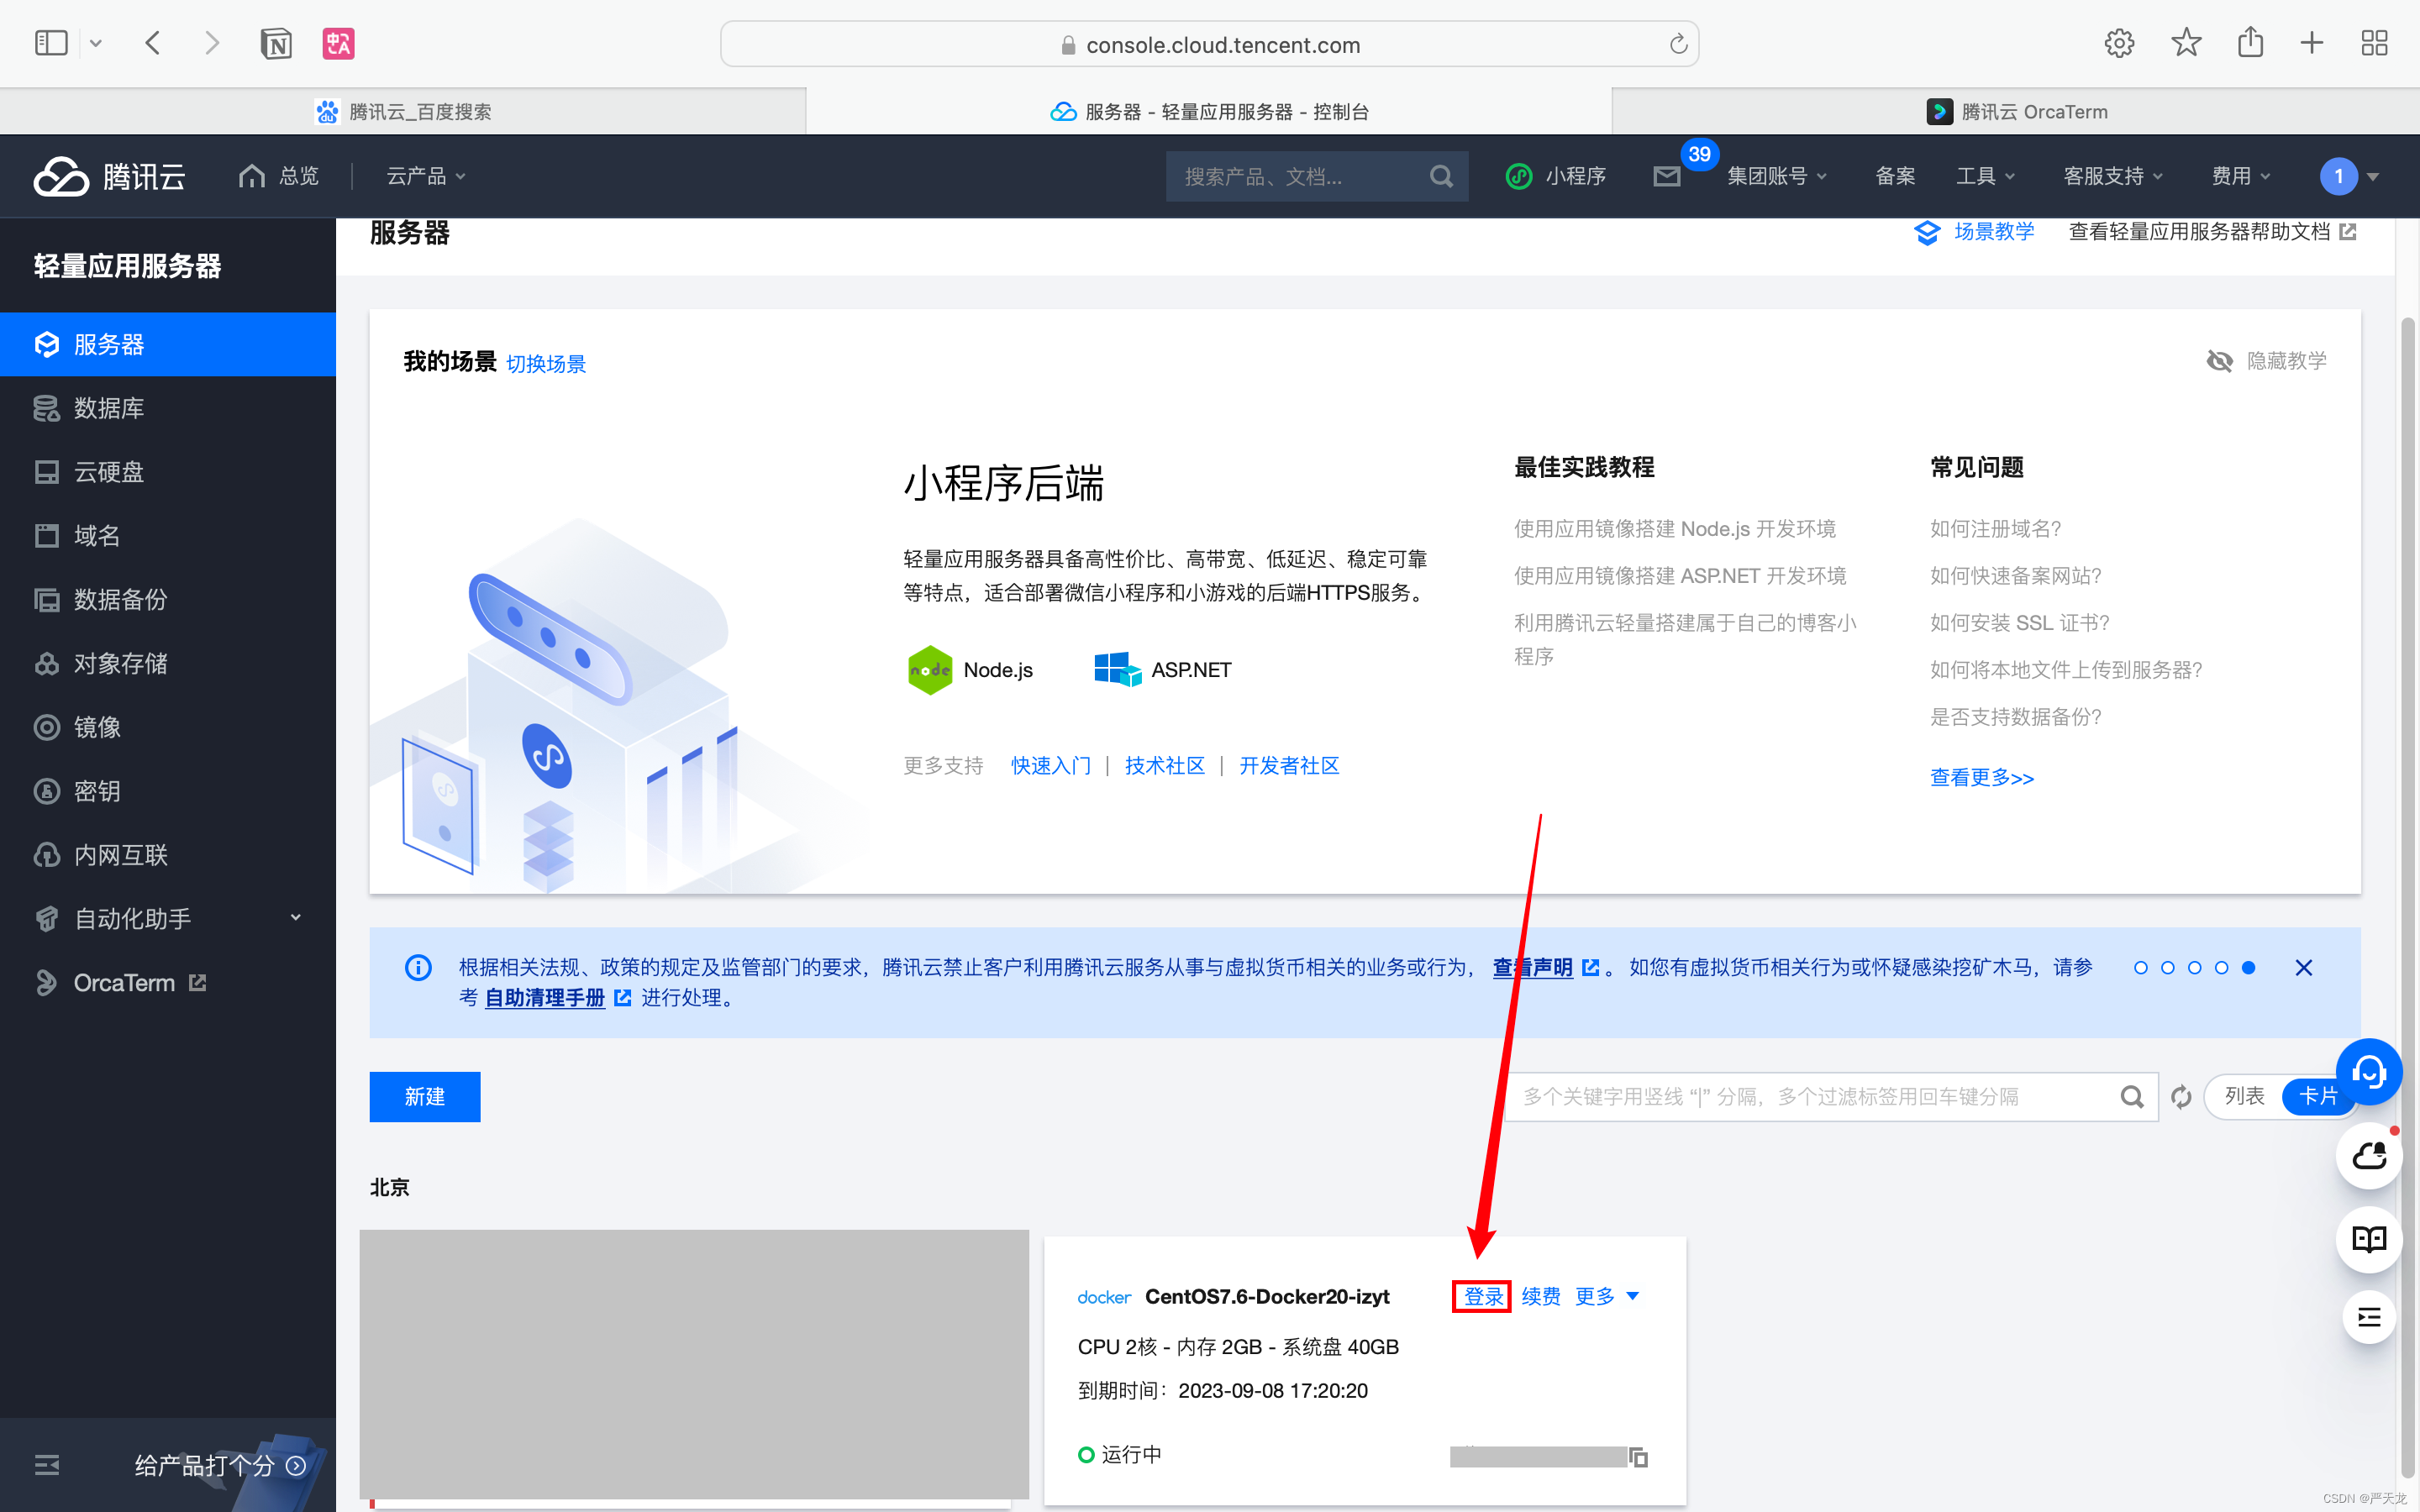Click the 镜像 sidebar icon
This screenshot has width=2420, height=1512.
point(45,727)
